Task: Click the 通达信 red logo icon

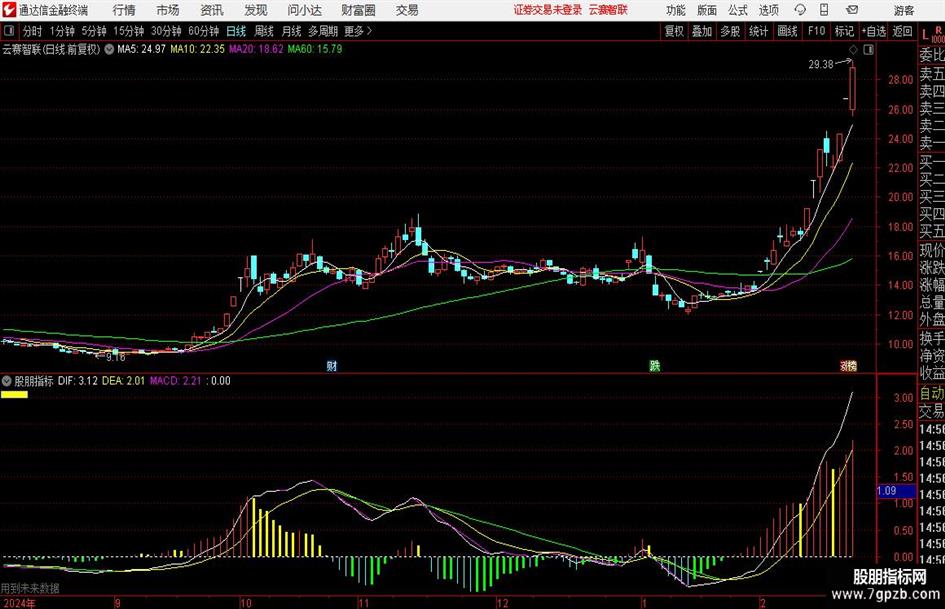Action: tap(8, 10)
